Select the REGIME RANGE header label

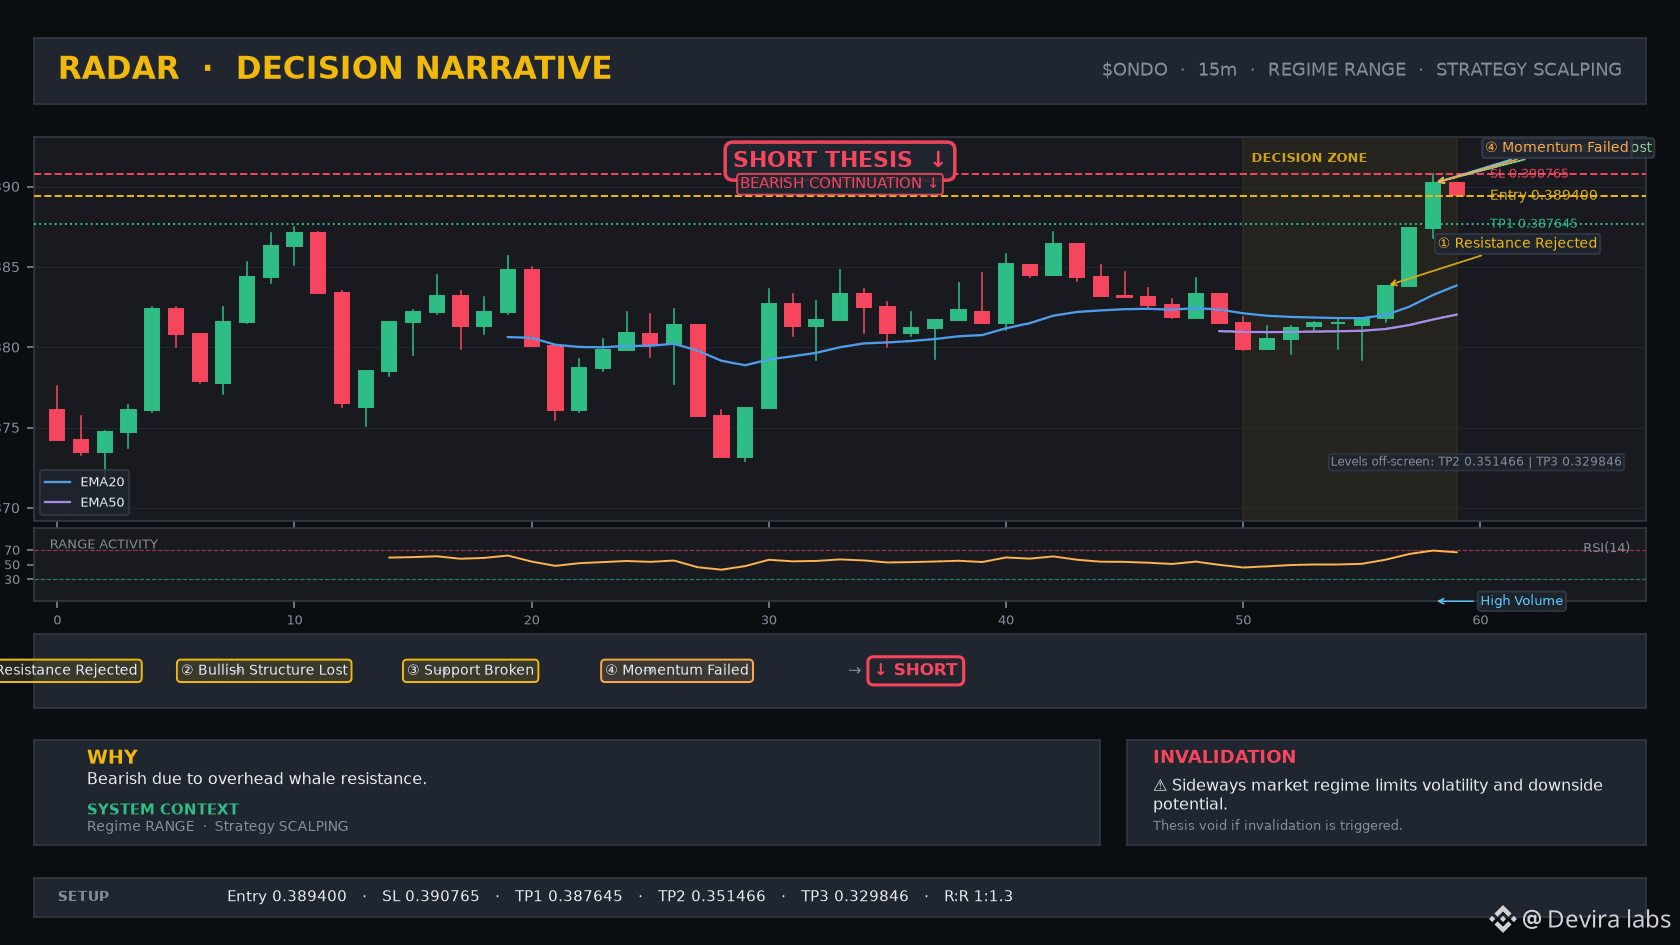pos(1336,70)
